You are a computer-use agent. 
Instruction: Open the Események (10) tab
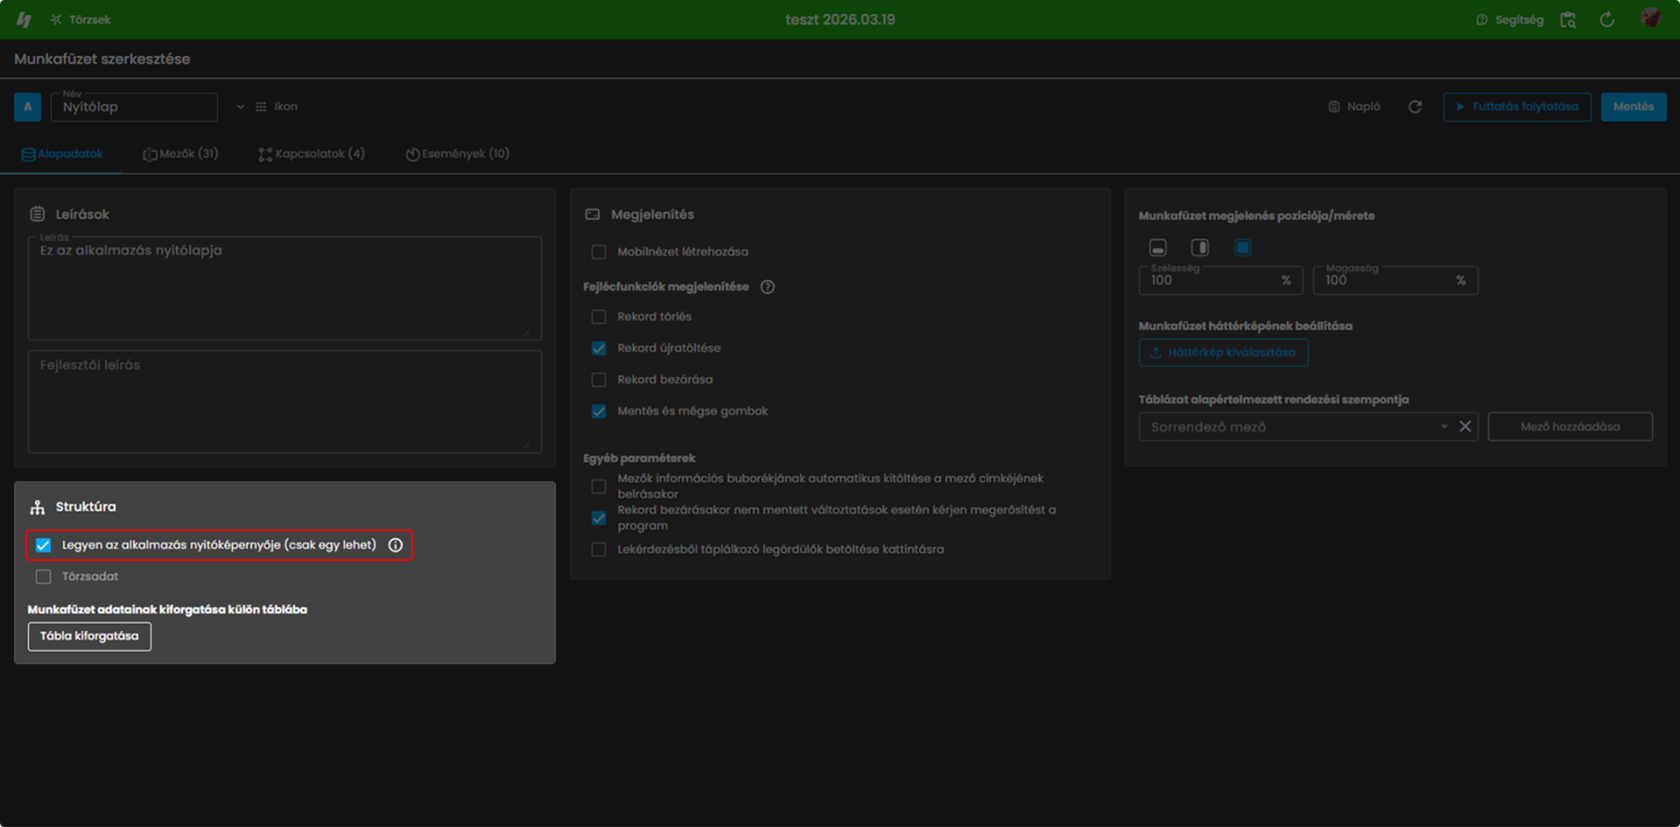(457, 154)
